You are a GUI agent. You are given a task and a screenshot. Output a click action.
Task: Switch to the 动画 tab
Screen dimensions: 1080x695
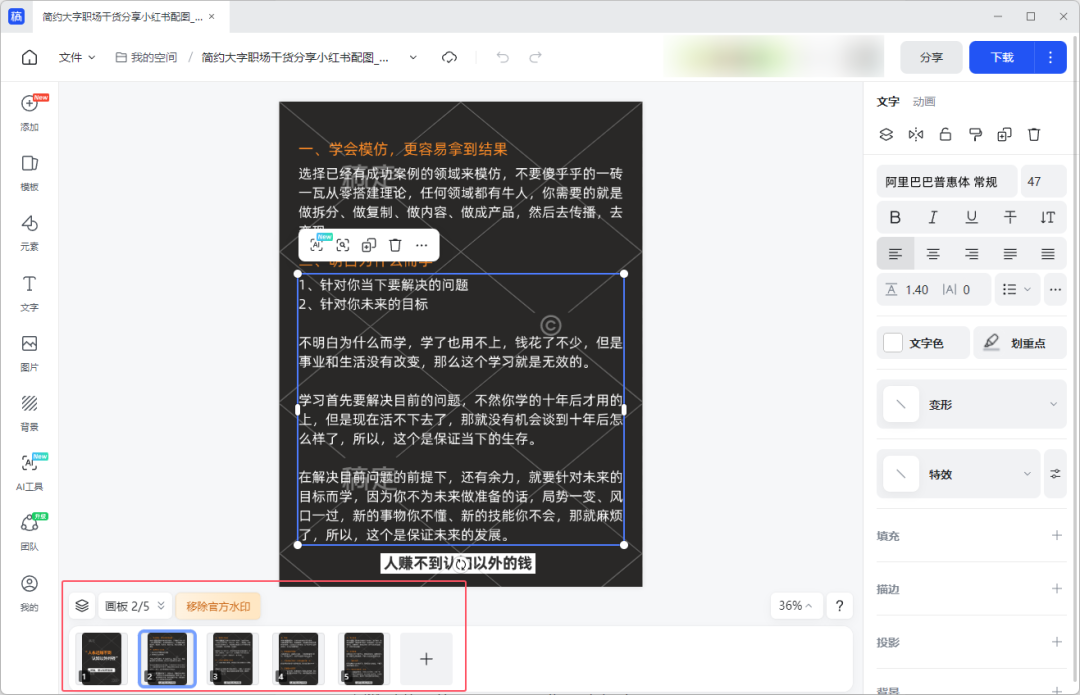click(924, 101)
